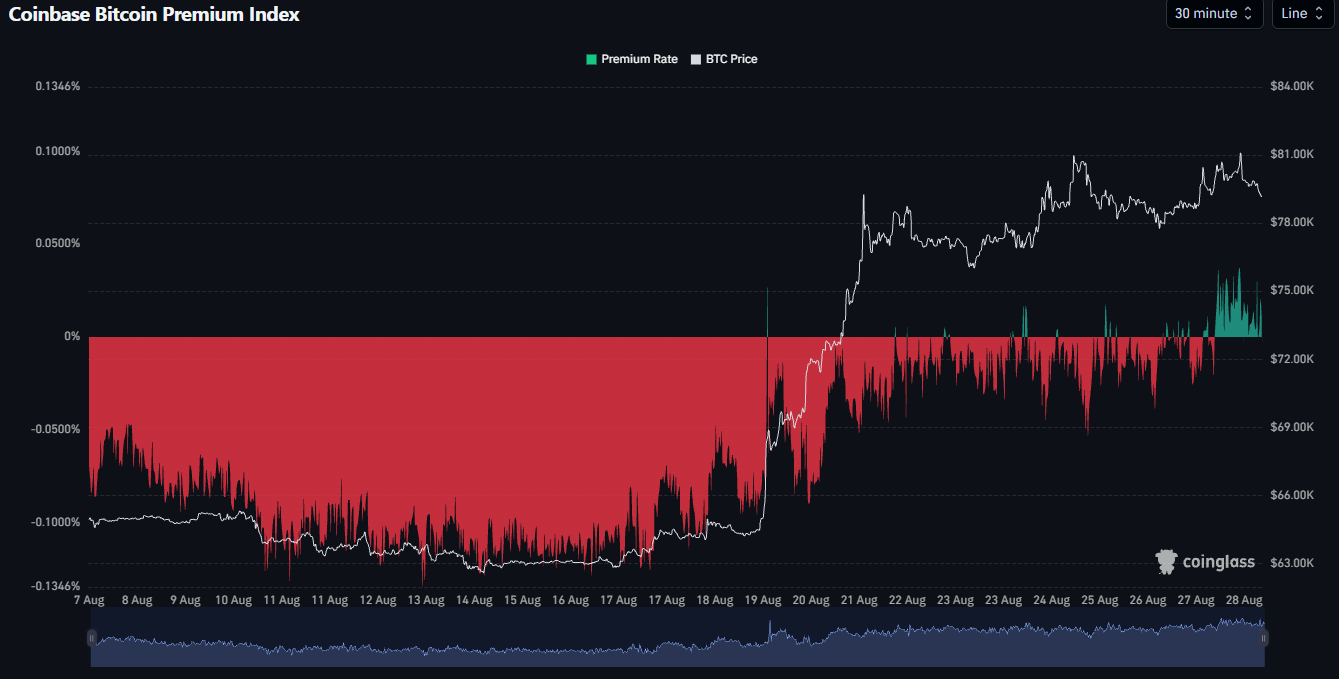Click the $63.00K price axis label
This screenshot has width=1339, height=679.
click(1290, 563)
